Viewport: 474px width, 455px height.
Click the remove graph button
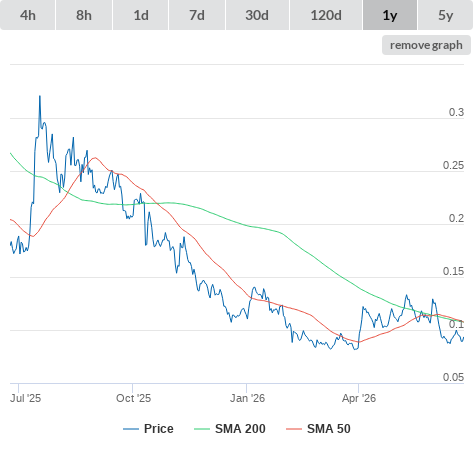pos(426,45)
